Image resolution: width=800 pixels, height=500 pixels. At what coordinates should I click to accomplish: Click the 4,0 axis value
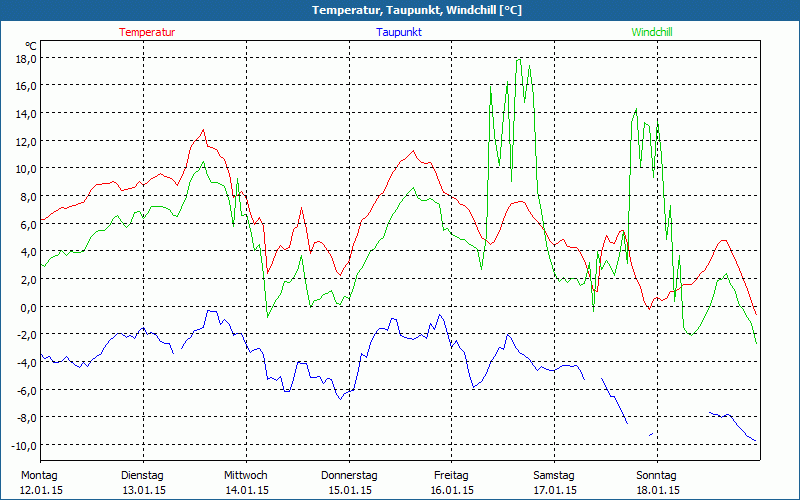pos(28,252)
